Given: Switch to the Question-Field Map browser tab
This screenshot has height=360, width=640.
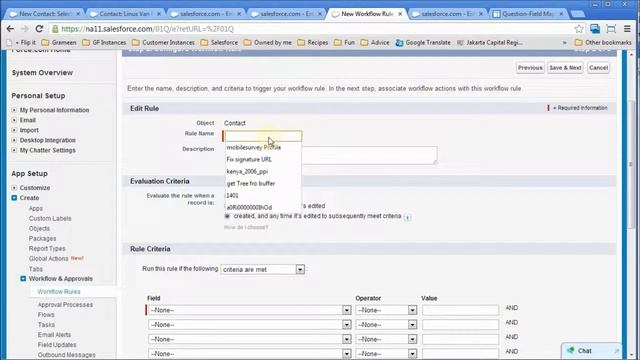Looking at the screenshot, I should [528, 14].
